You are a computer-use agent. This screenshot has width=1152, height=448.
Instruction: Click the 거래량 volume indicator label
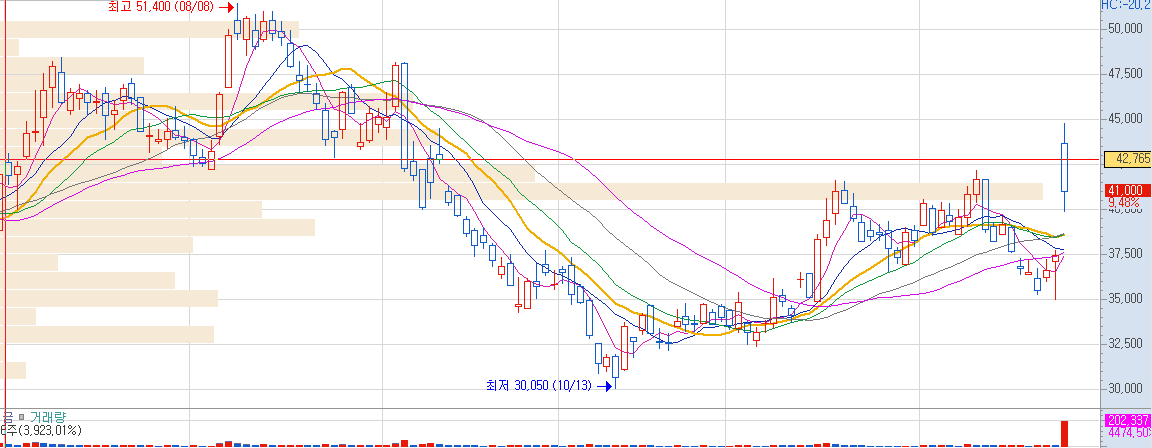coord(48,417)
